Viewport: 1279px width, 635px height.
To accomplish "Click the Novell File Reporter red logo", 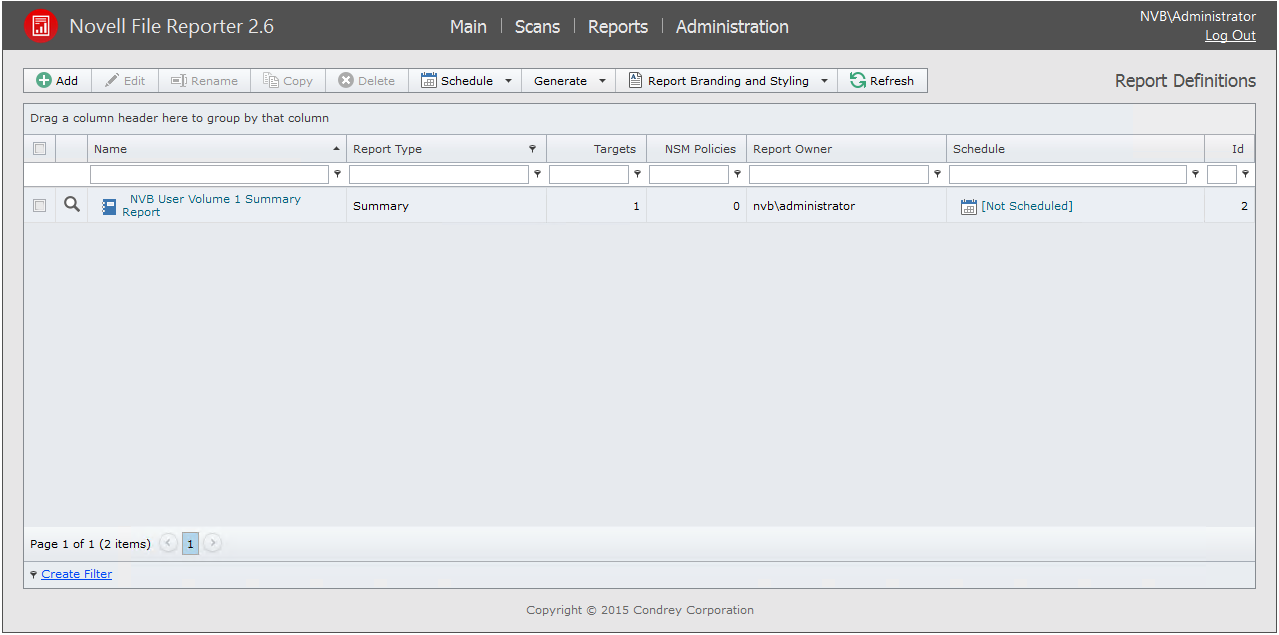I will click(41, 26).
